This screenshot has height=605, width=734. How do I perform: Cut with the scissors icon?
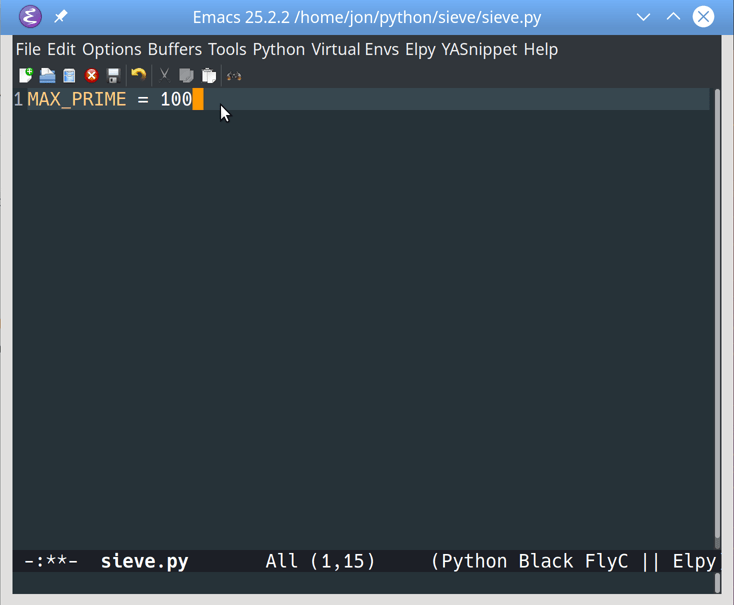tap(164, 75)
